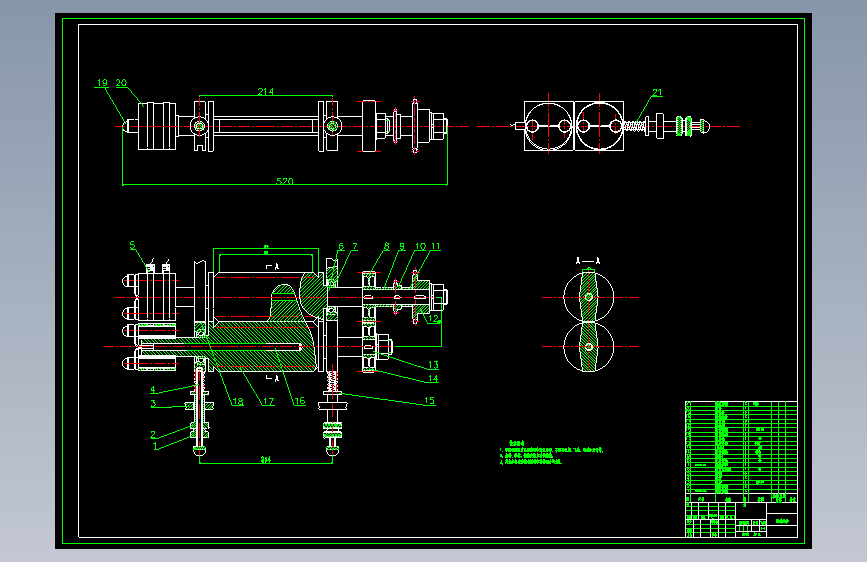Click part balloon number 3
The image size is (867, 562).
153,403
